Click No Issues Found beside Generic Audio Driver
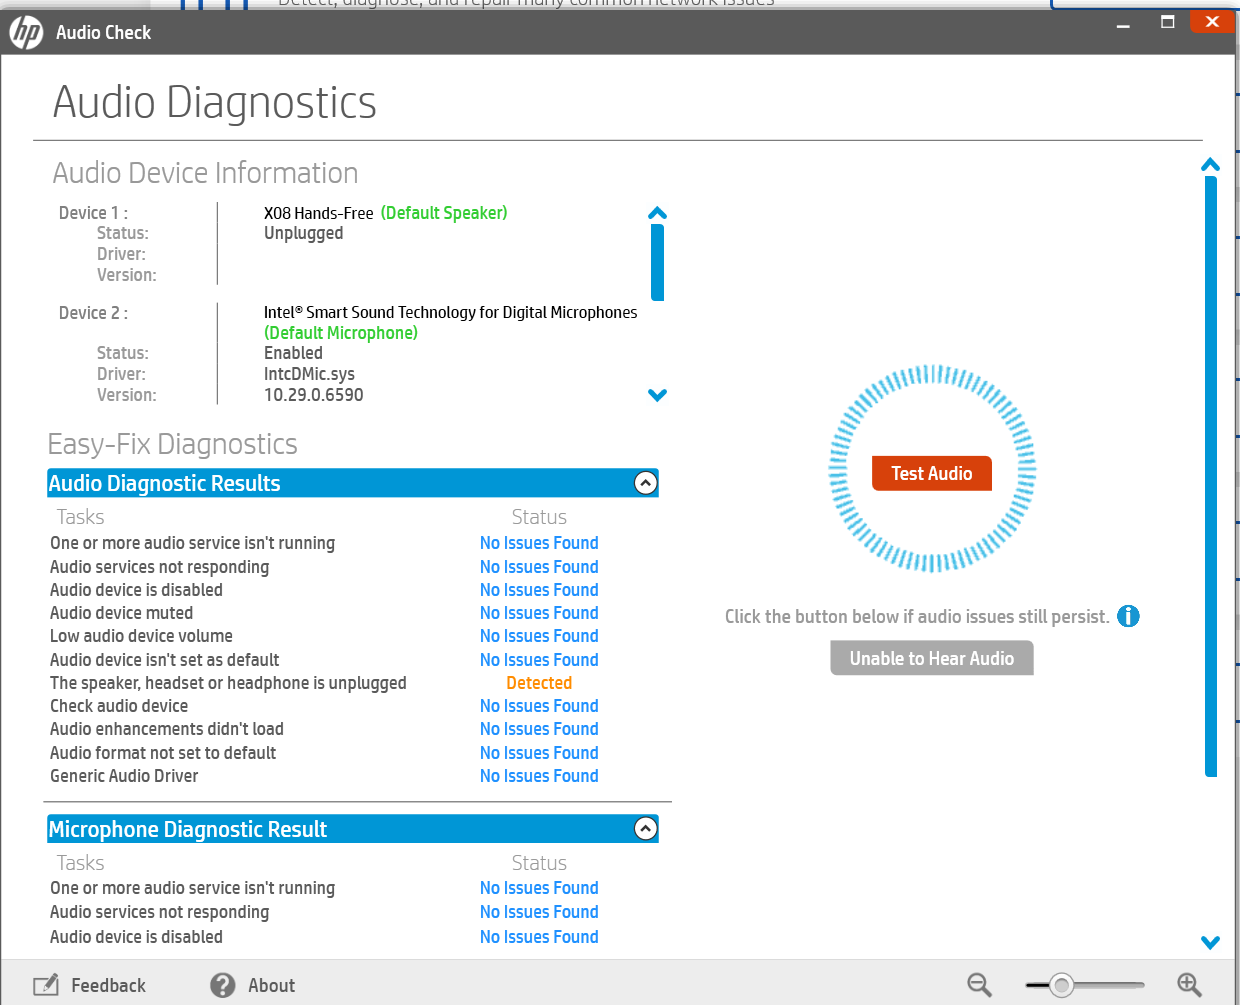The image size is (1240, 1005). [539, 776]
